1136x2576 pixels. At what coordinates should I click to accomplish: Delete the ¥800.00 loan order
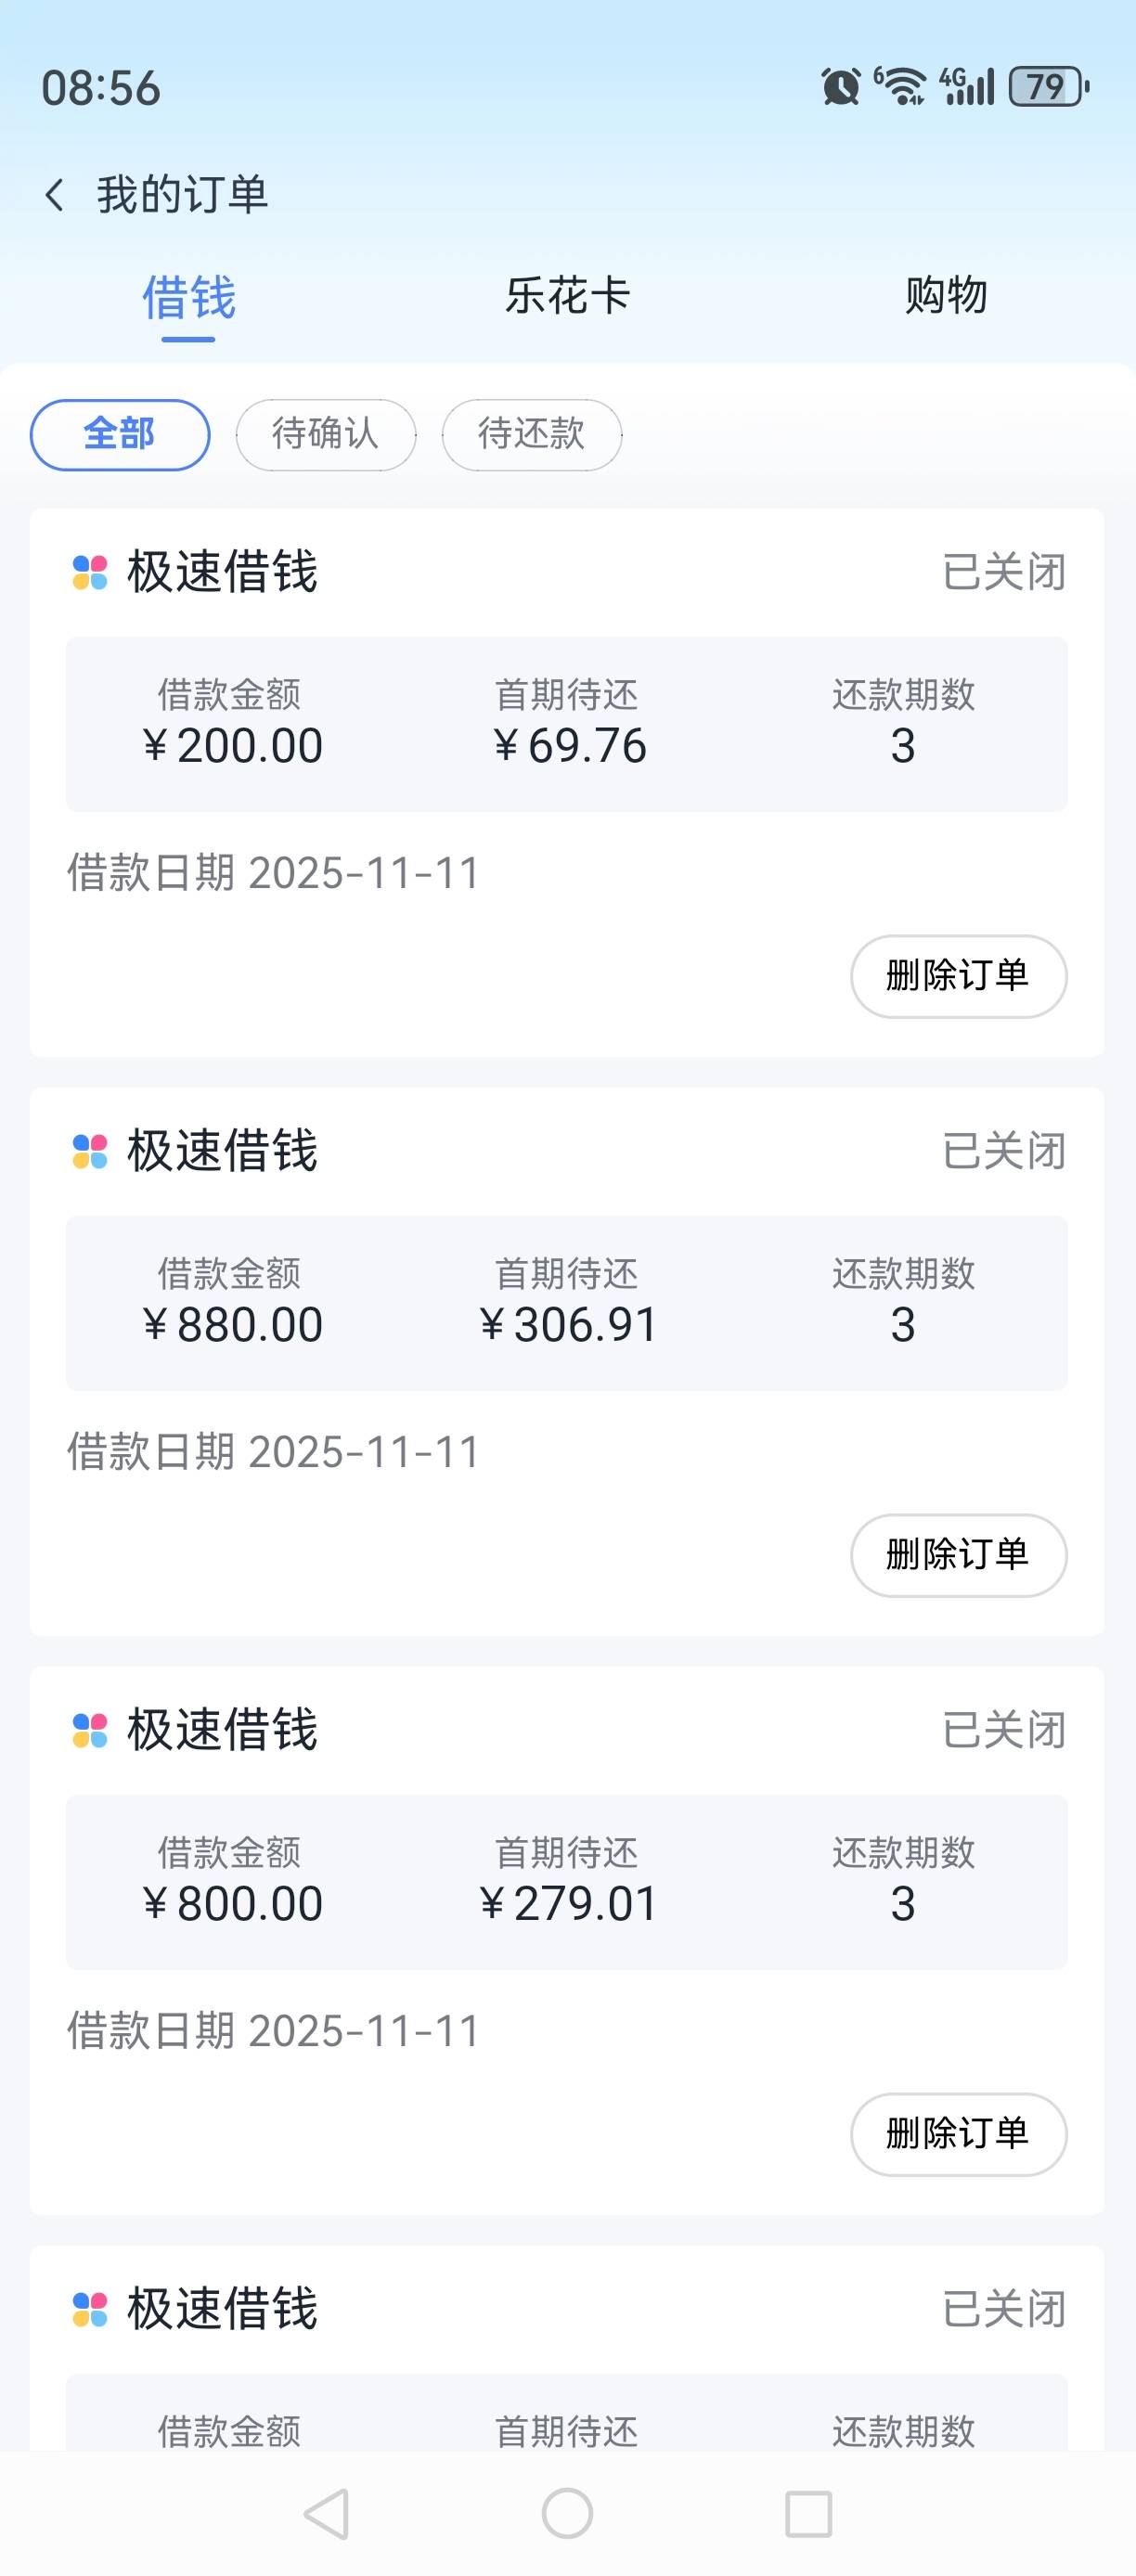pyautogui.click(x=958, y=2134)
